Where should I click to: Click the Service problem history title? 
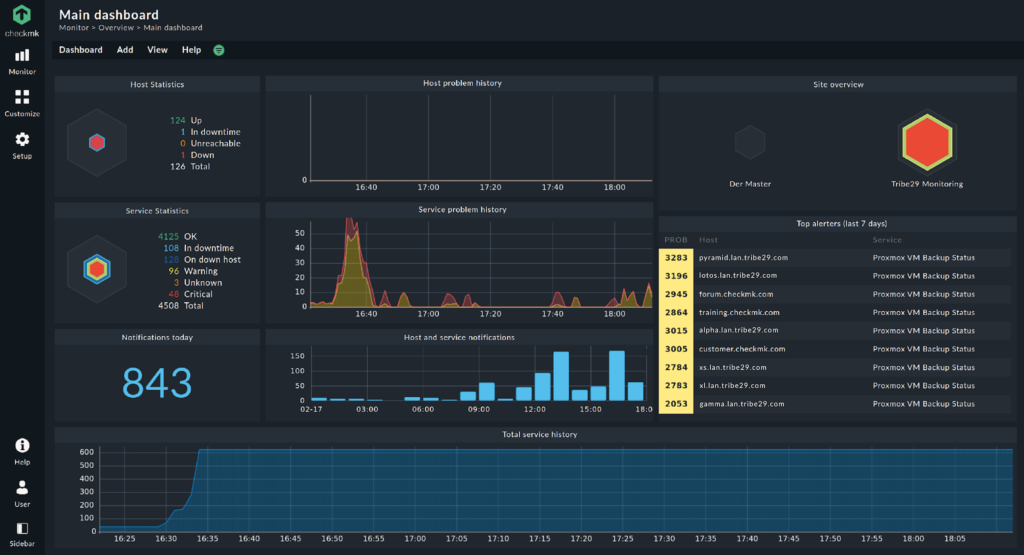pyautogui.click(x=462, y=210)
